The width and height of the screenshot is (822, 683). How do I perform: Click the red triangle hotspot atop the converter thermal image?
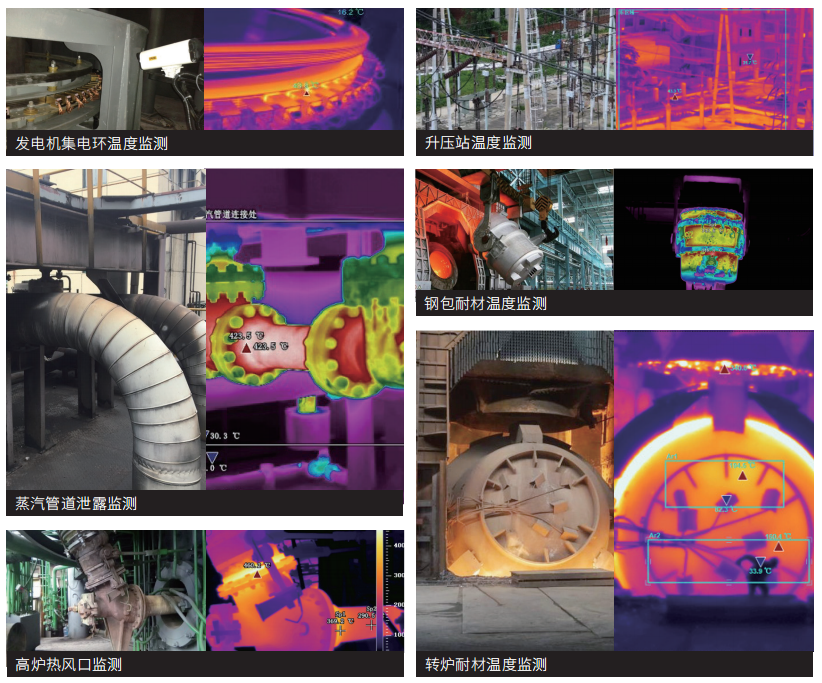[x=725, y=369]
